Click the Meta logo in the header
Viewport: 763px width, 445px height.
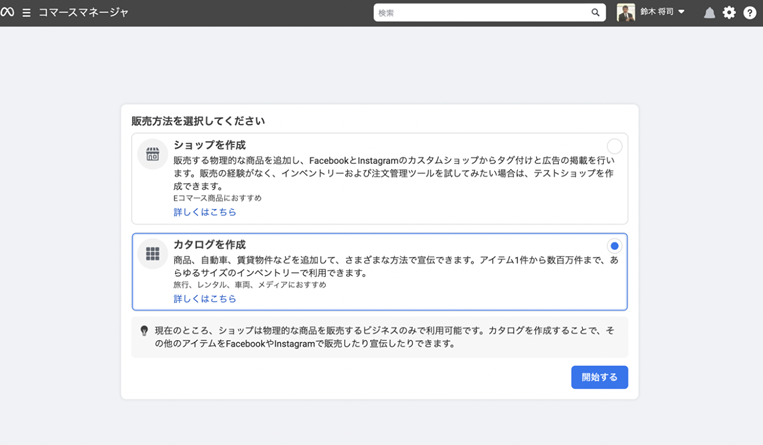point(9,13)
